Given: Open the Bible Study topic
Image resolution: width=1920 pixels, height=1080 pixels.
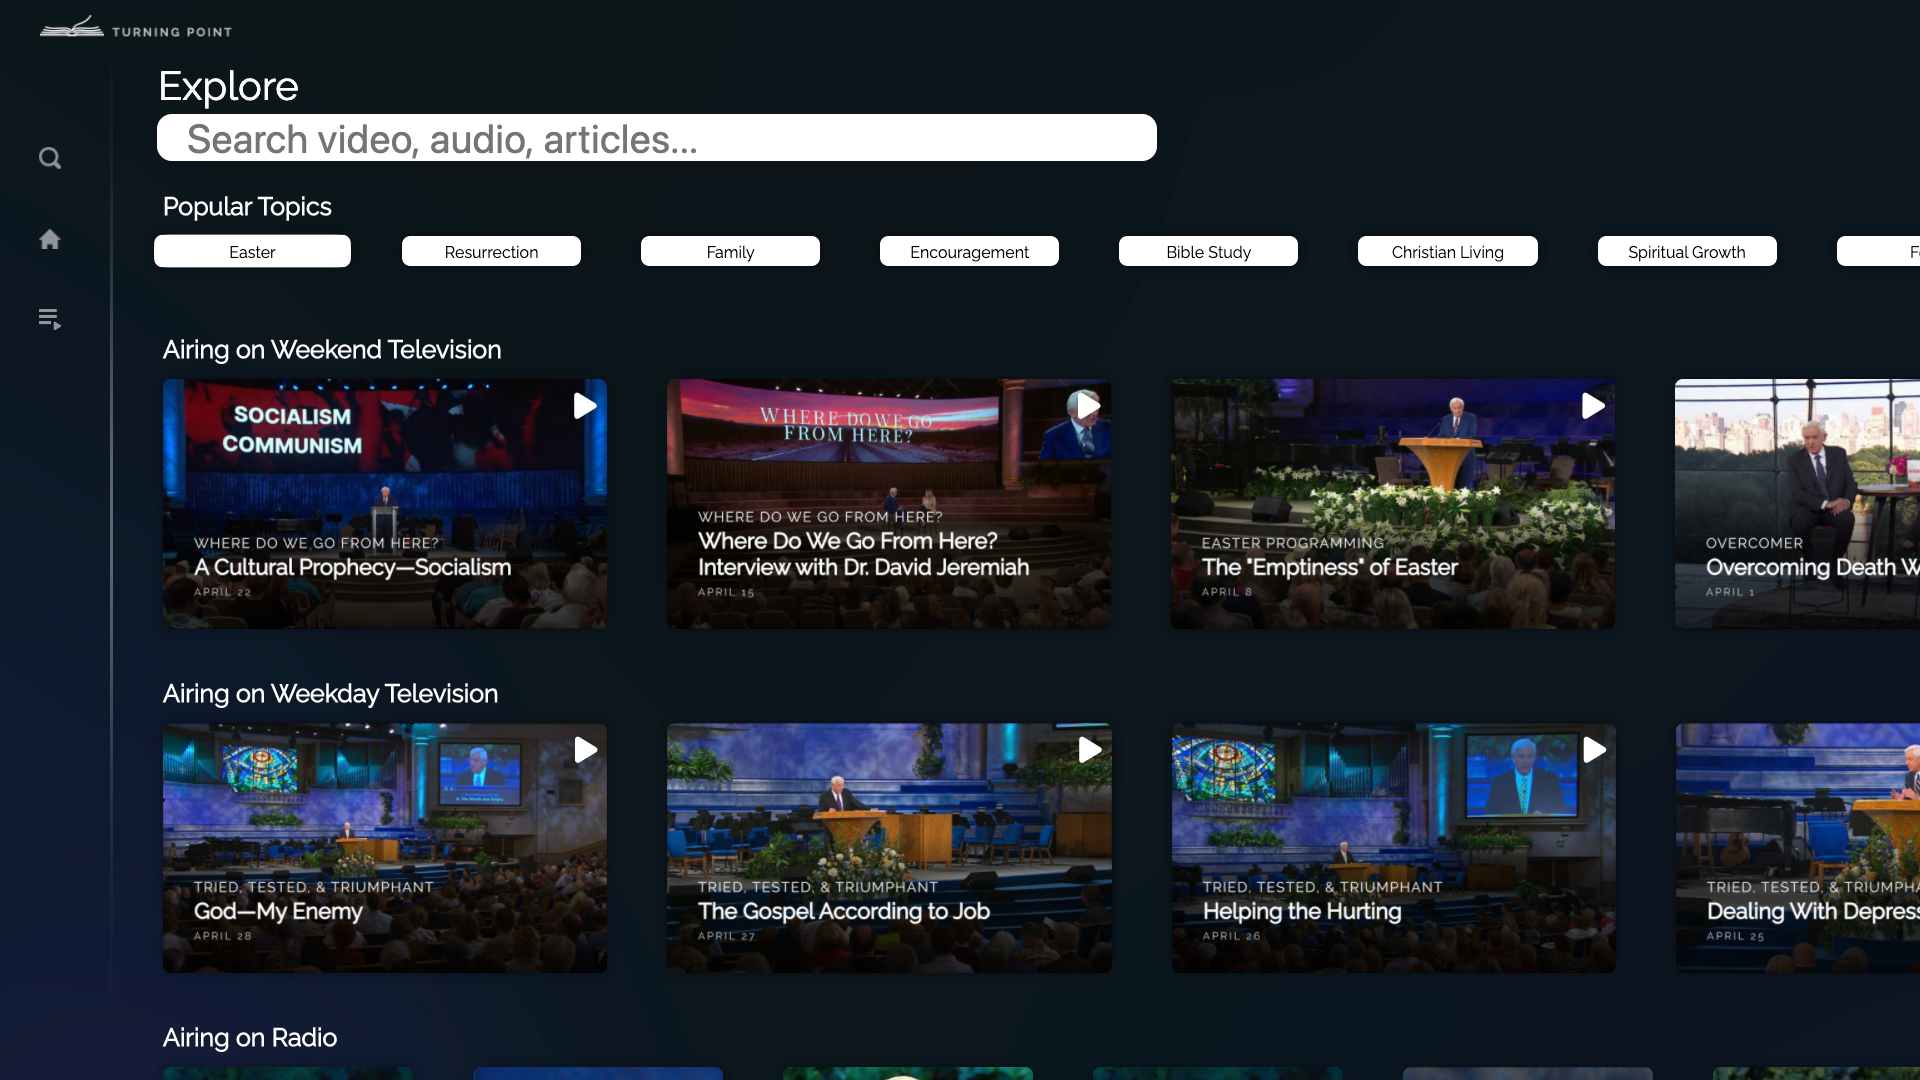Looking at the screenshot, I should pos(1208,251).
